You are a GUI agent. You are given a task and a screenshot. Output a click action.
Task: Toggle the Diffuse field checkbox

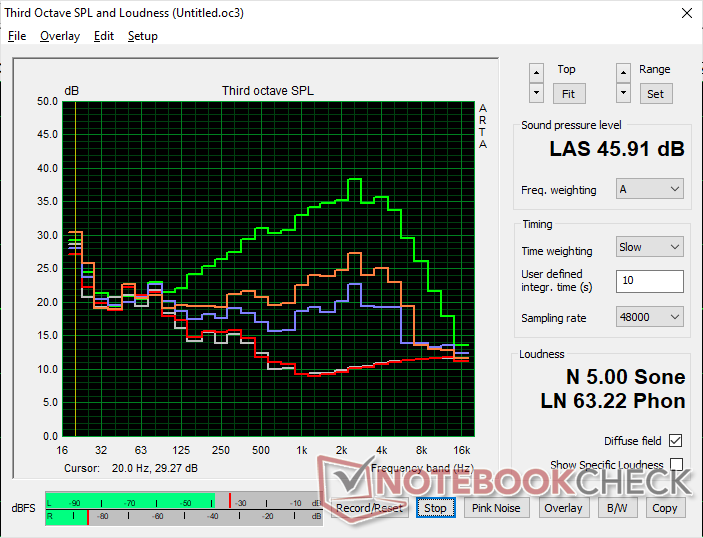(x=676, y=441)
